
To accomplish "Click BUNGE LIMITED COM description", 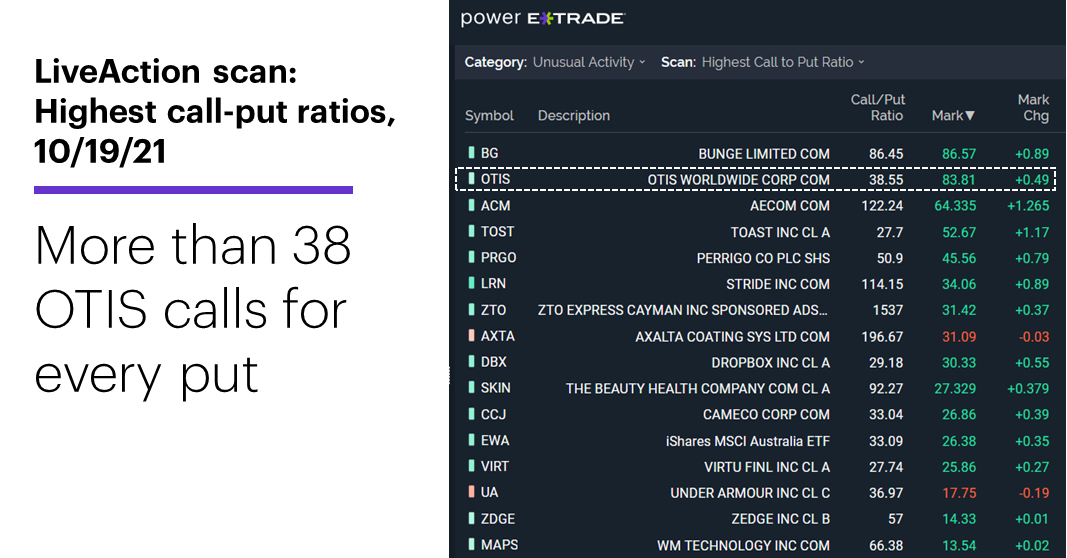I will pos(764,154).
